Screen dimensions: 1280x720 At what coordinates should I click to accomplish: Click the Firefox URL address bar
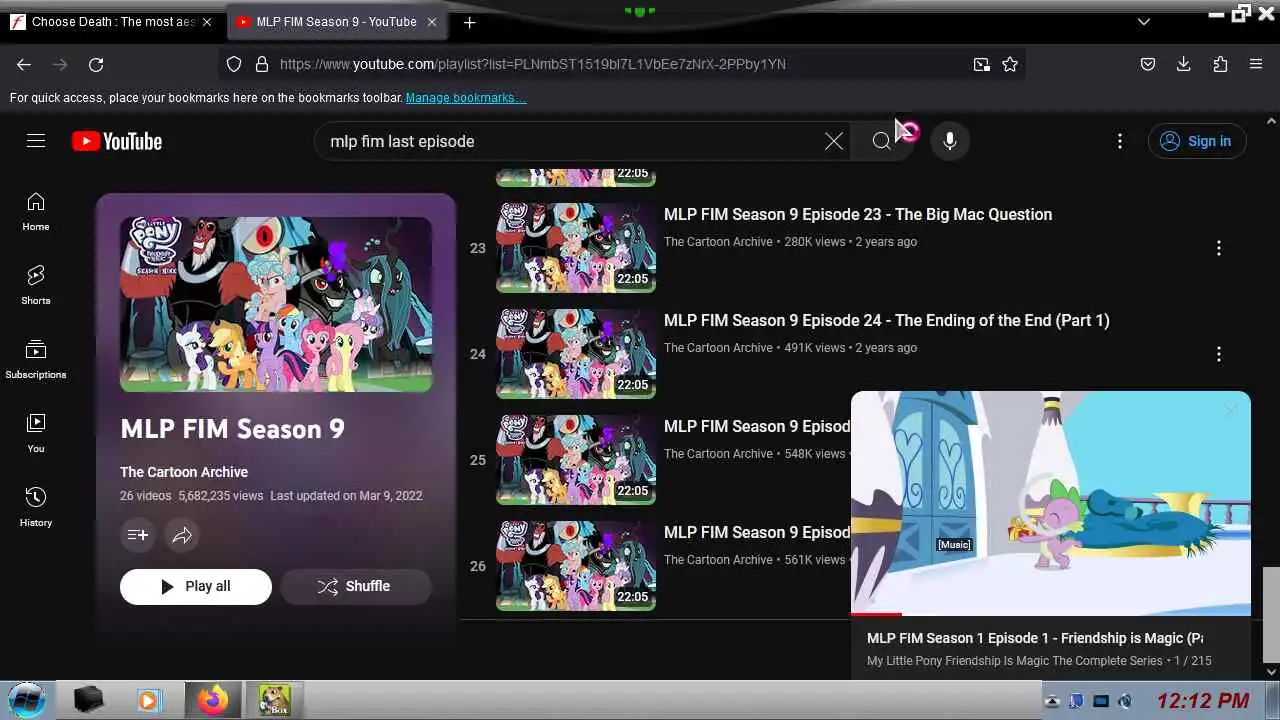pos(620,64)
